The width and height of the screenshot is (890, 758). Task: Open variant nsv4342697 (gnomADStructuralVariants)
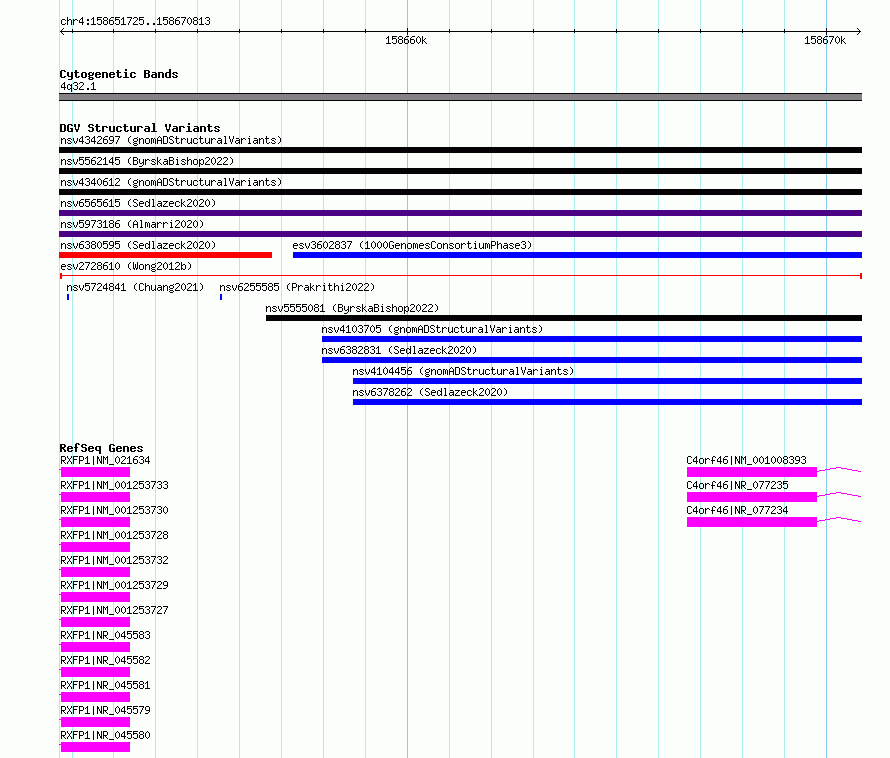[171, 140]
